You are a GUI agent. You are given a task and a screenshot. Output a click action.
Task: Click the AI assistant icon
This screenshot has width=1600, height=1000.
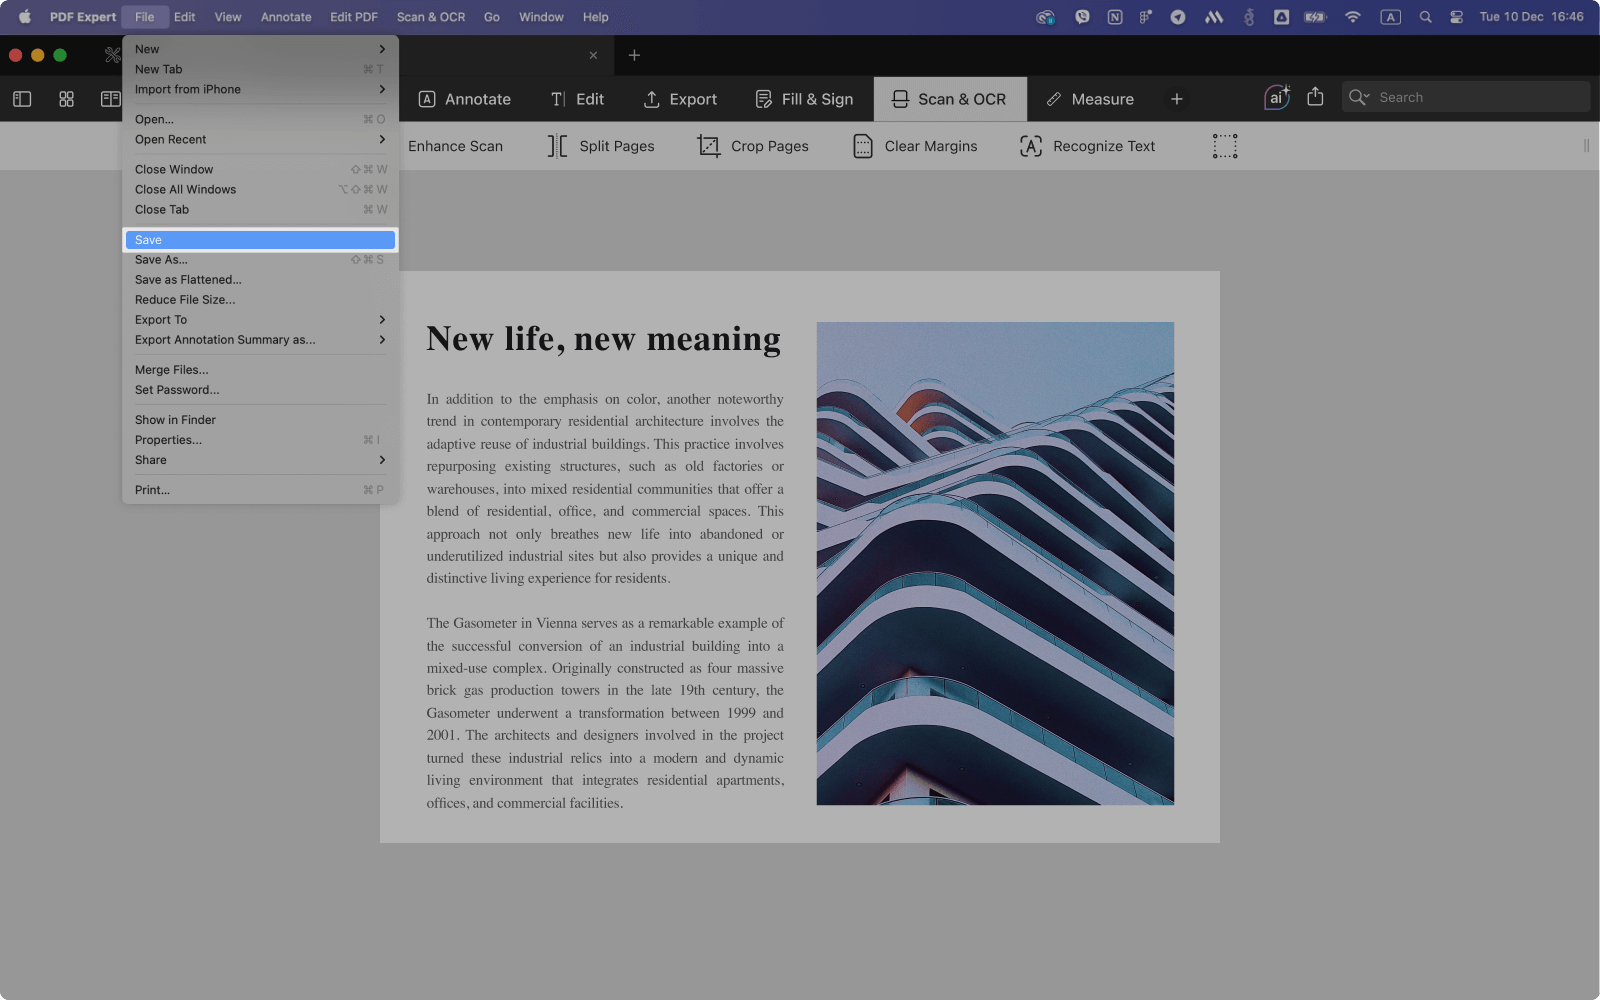pos(1276,98)
